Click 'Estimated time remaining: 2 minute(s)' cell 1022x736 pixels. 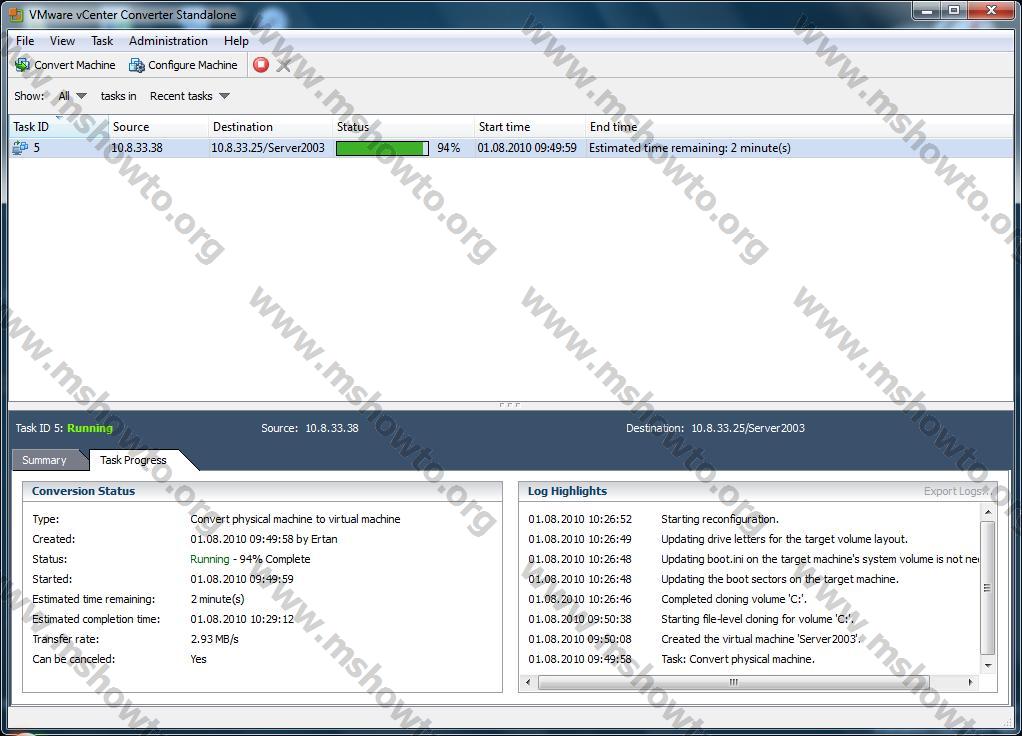click(690, 148)
